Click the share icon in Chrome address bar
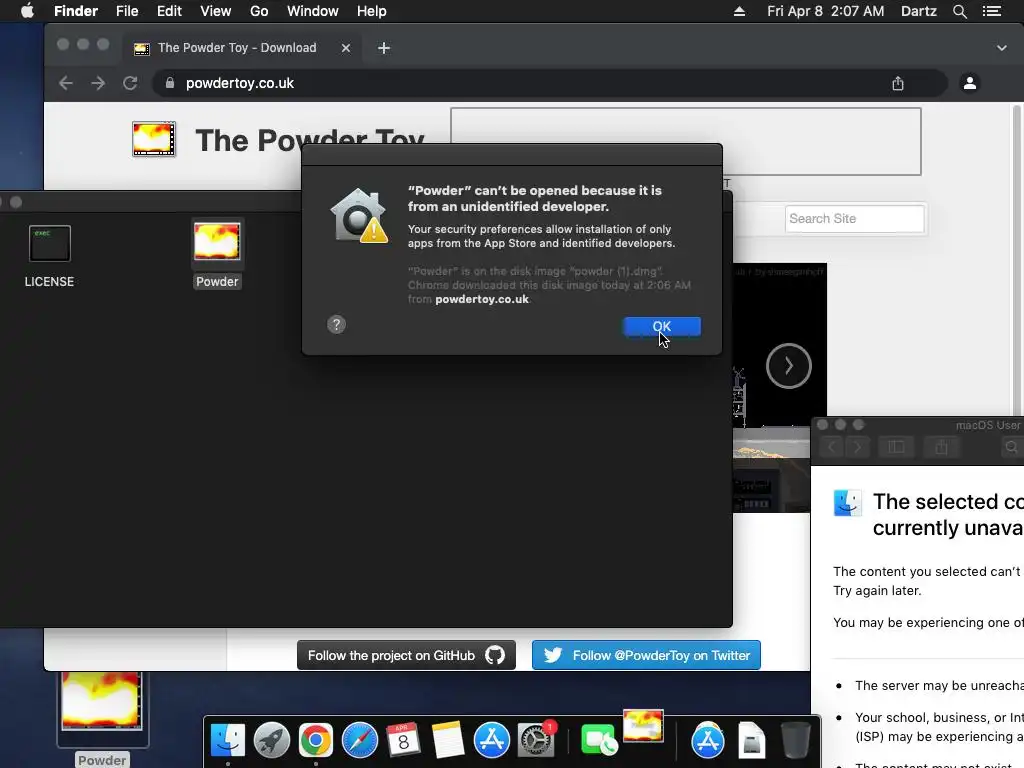This screenshot has height=768, width=1024. pyautogui.click(x=898, y=83)
